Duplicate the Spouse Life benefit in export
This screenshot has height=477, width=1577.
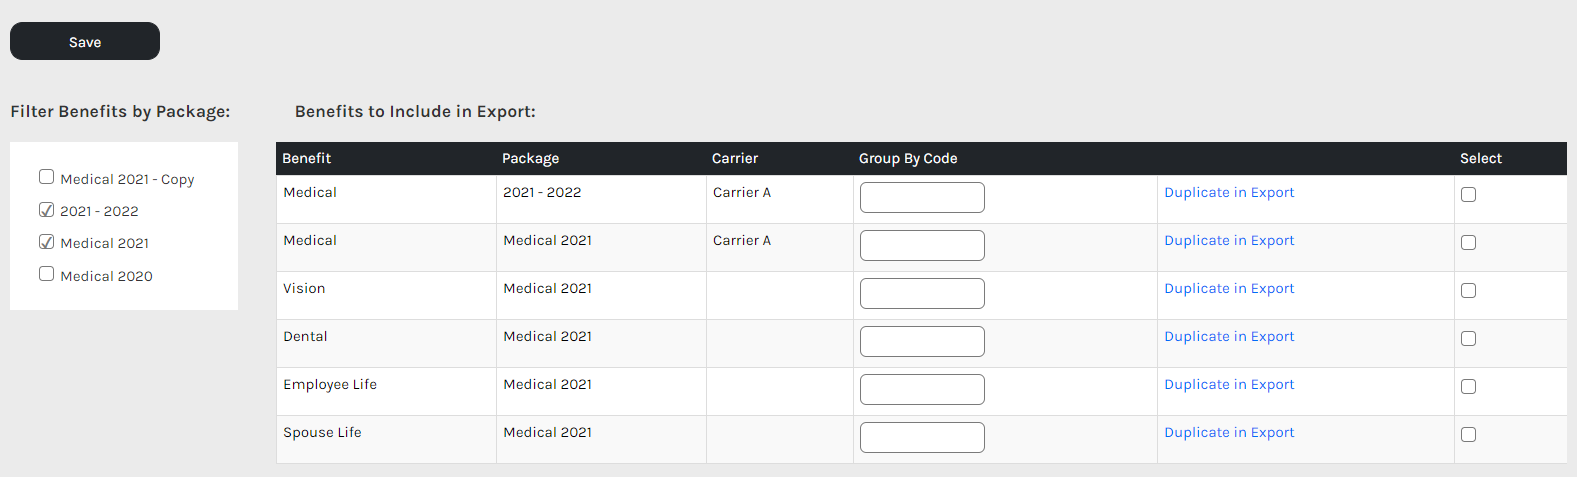[x=1229, y=433]
